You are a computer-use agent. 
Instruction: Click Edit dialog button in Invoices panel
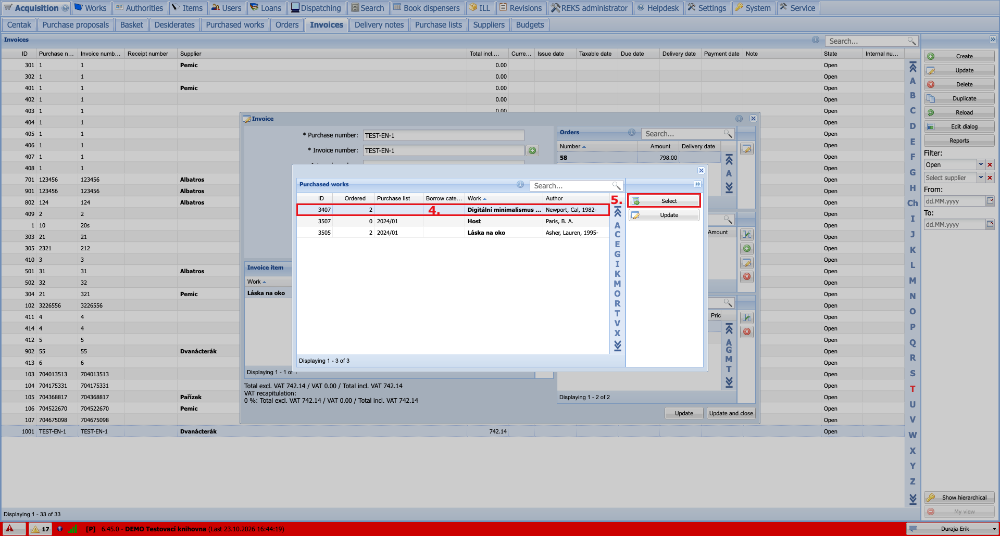pos(959,126)
